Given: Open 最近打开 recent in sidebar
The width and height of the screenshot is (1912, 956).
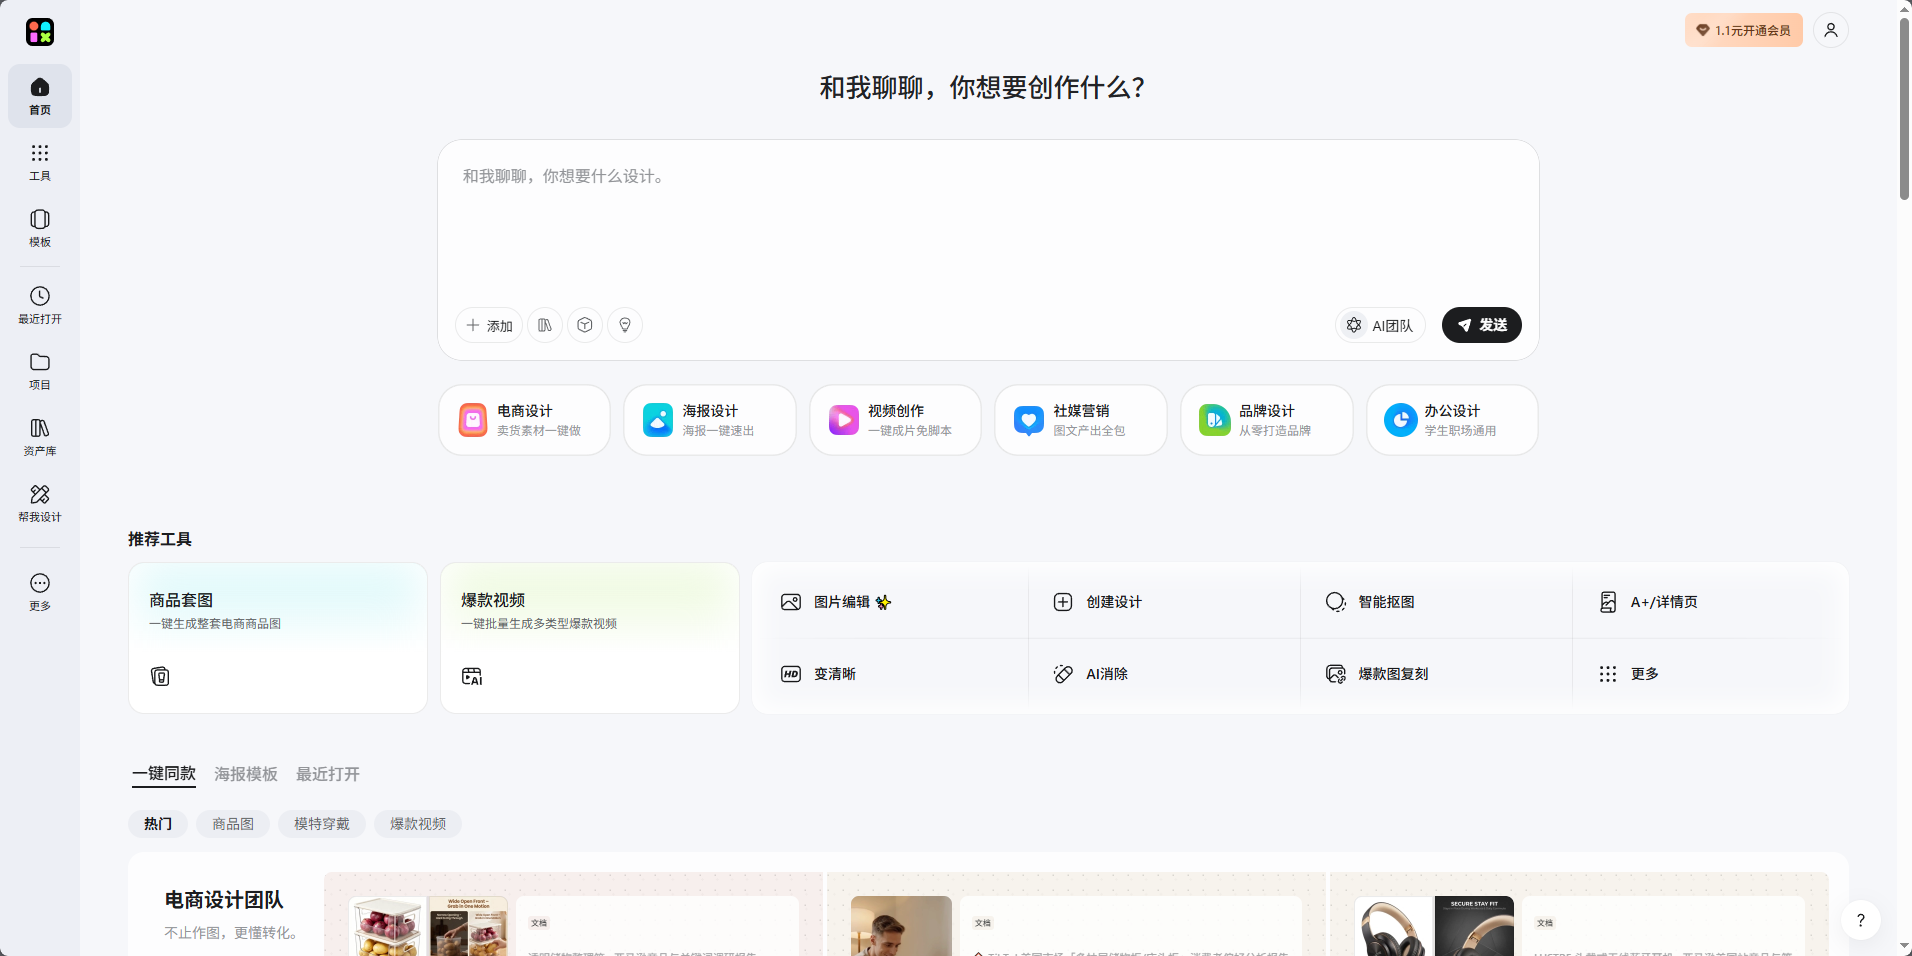Looking at the screenshot, I should tap(40, 305).
